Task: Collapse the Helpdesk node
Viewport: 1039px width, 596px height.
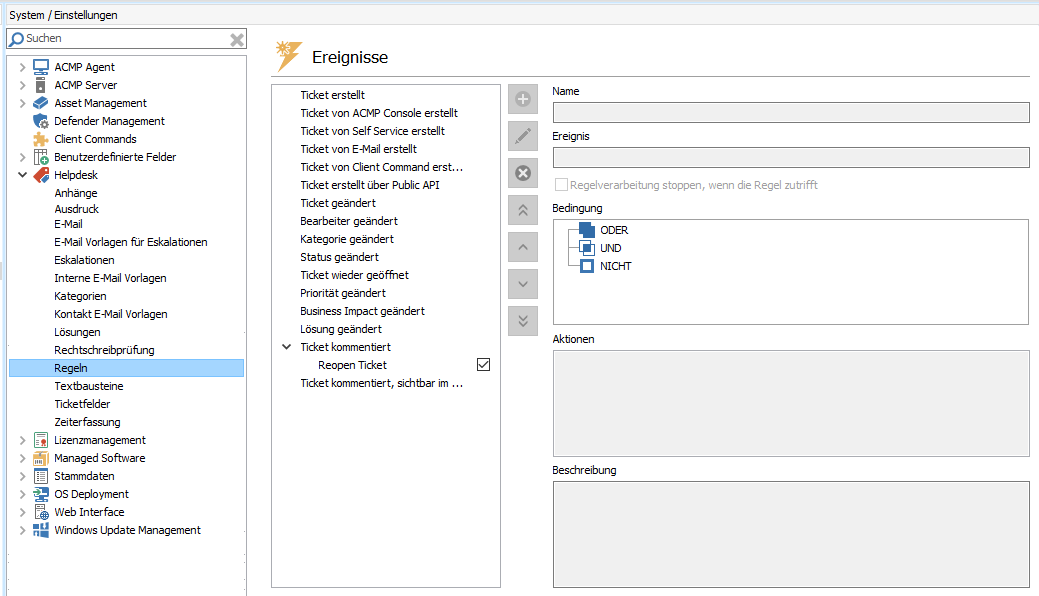Action: (23, 175)
